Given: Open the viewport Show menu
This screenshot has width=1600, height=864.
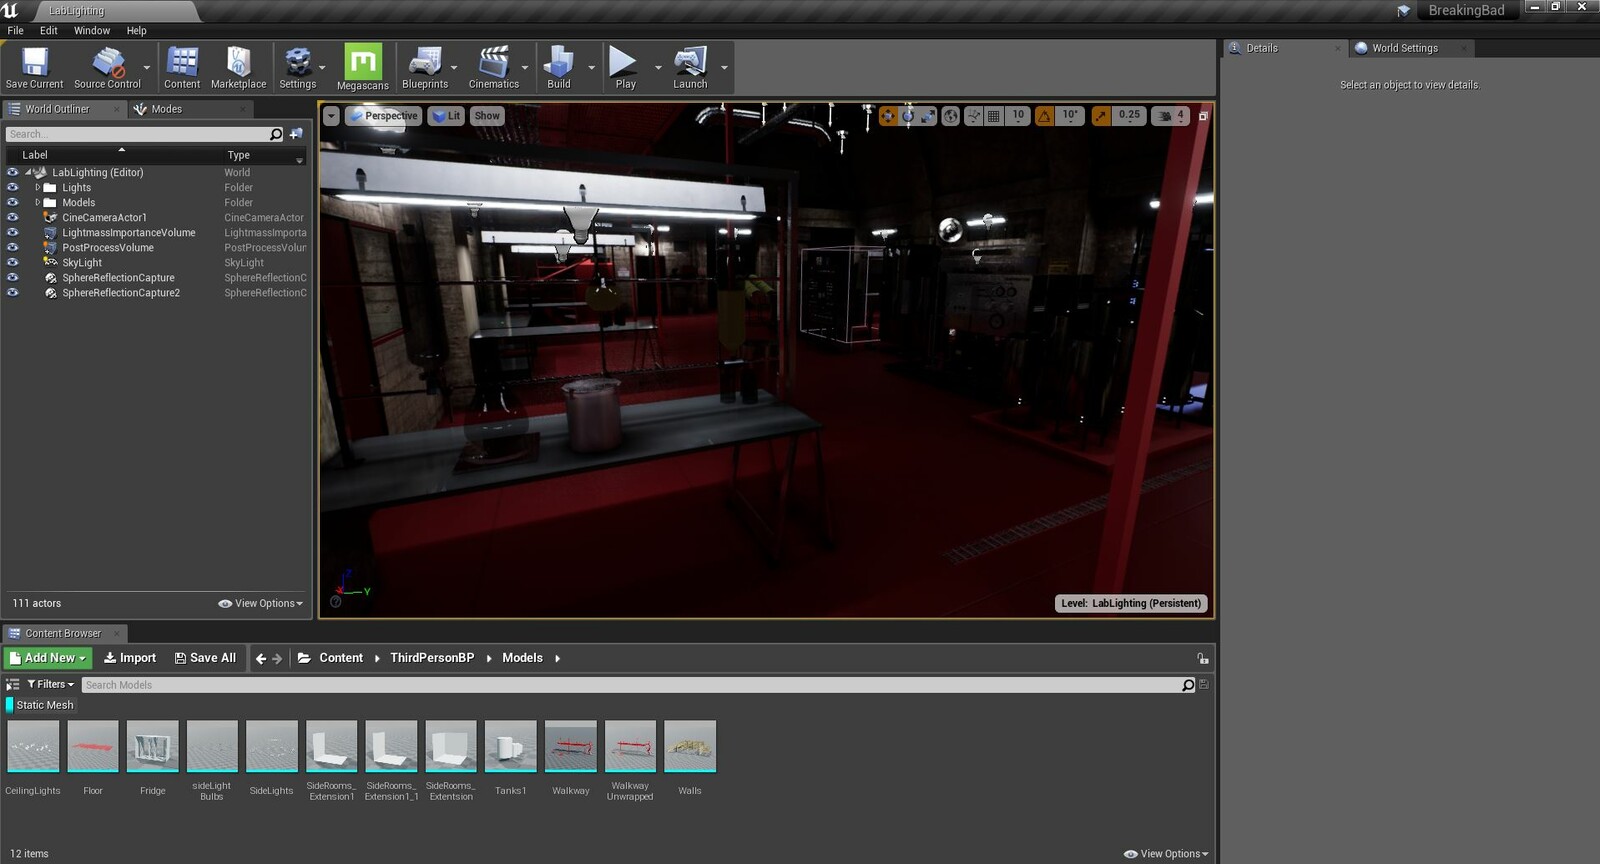Looking at the screenshot, I should 487,116.
